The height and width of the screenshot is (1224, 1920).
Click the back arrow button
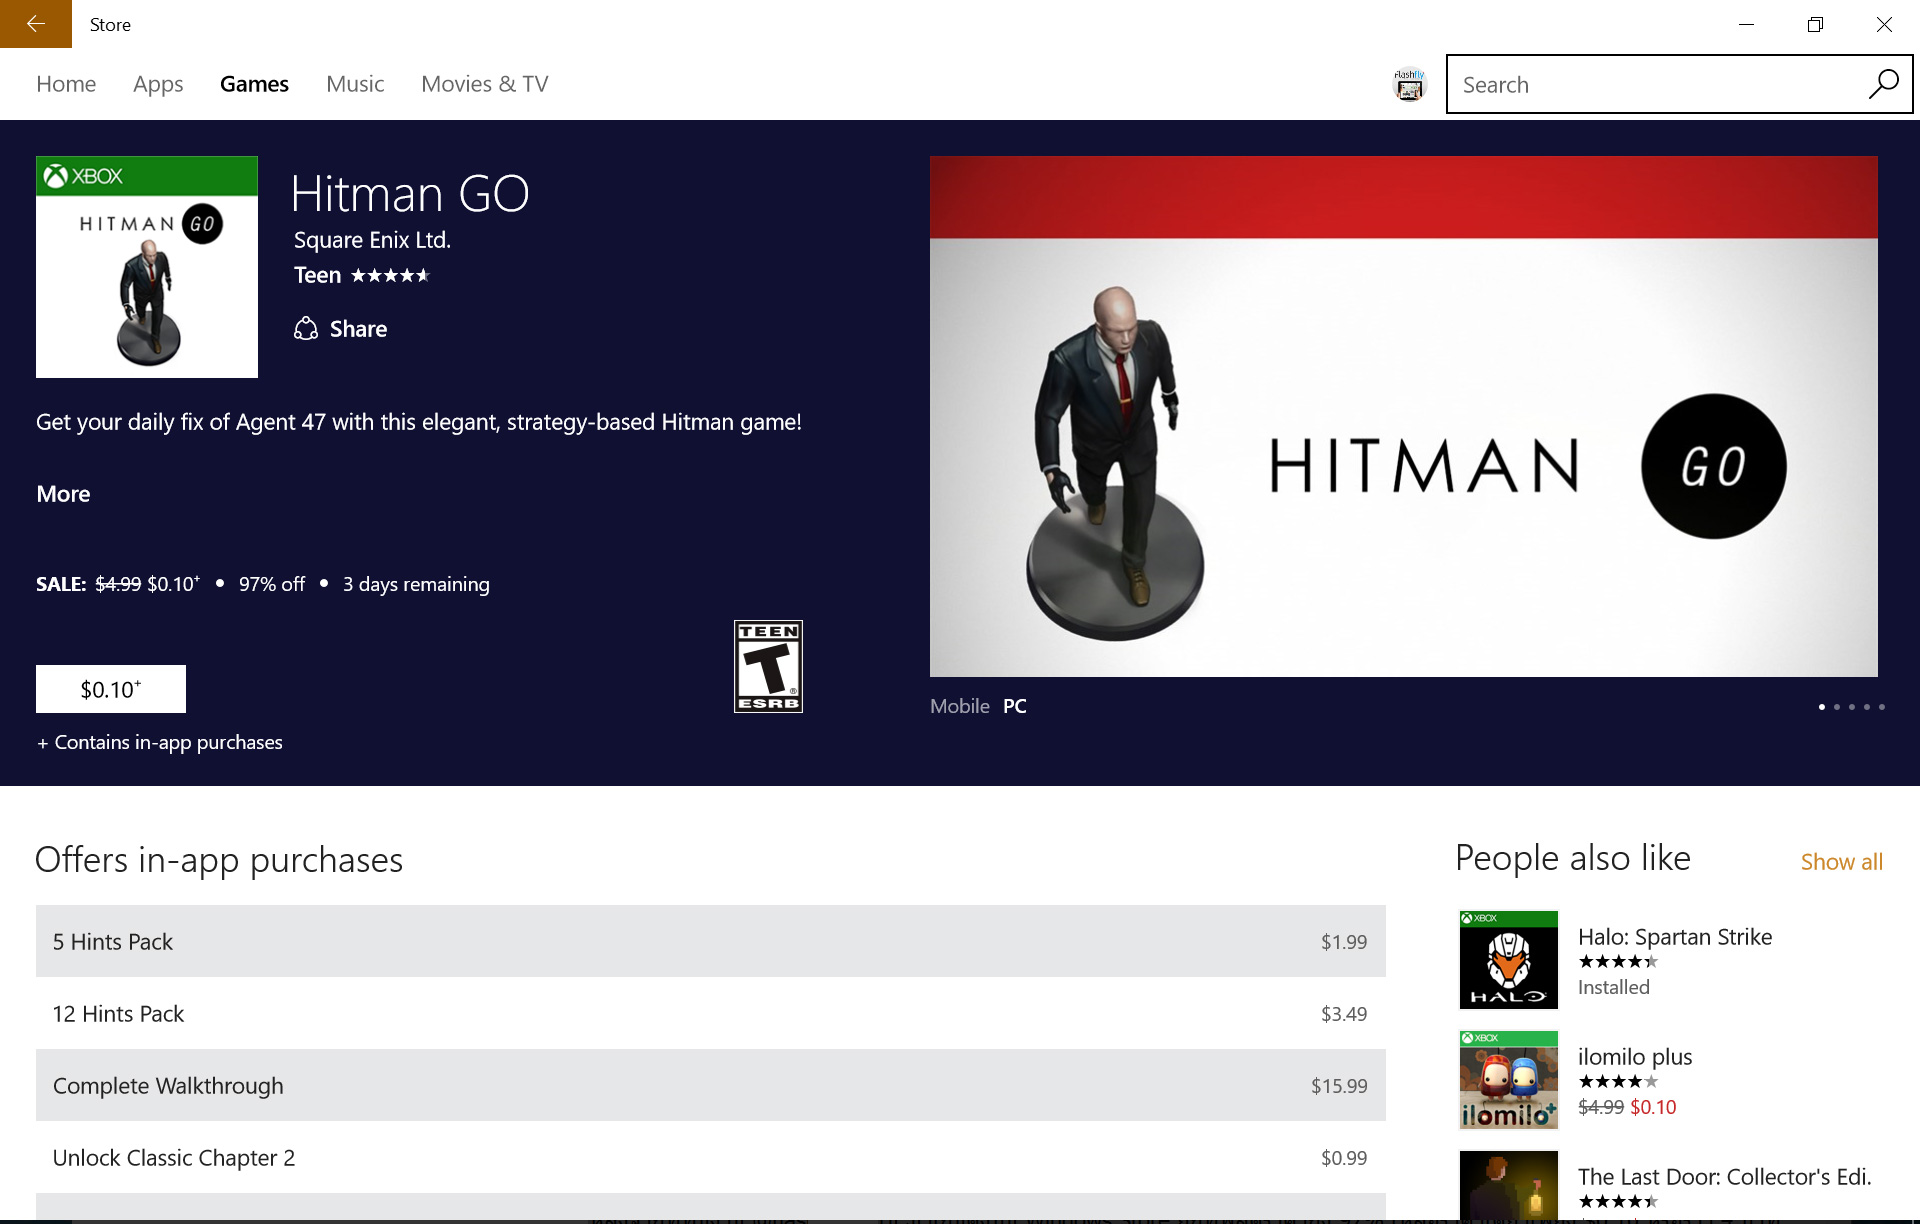click(36, 24)
